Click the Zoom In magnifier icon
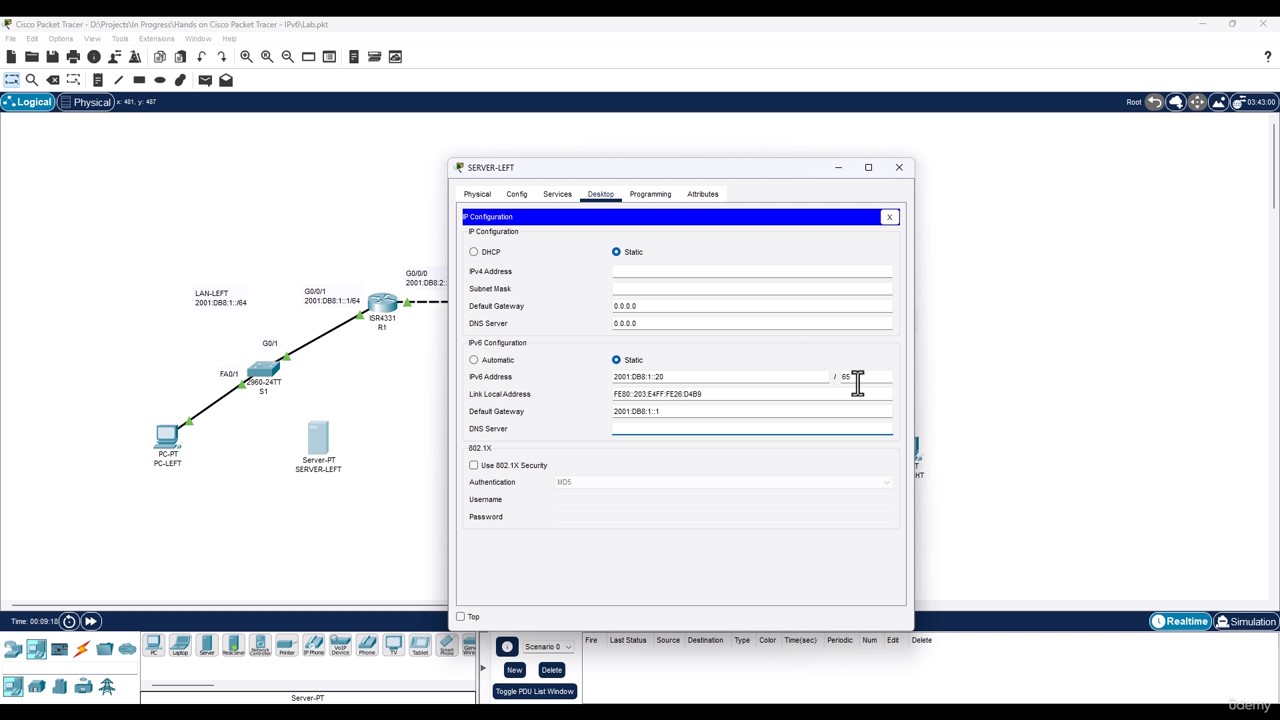The width and height of the screenshot is (1280, 720). [x=246, y=57]
